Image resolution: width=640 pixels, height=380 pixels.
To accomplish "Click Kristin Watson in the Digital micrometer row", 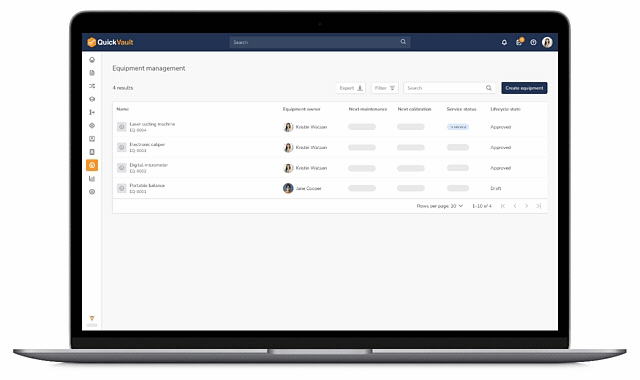I will pos(311,168).
